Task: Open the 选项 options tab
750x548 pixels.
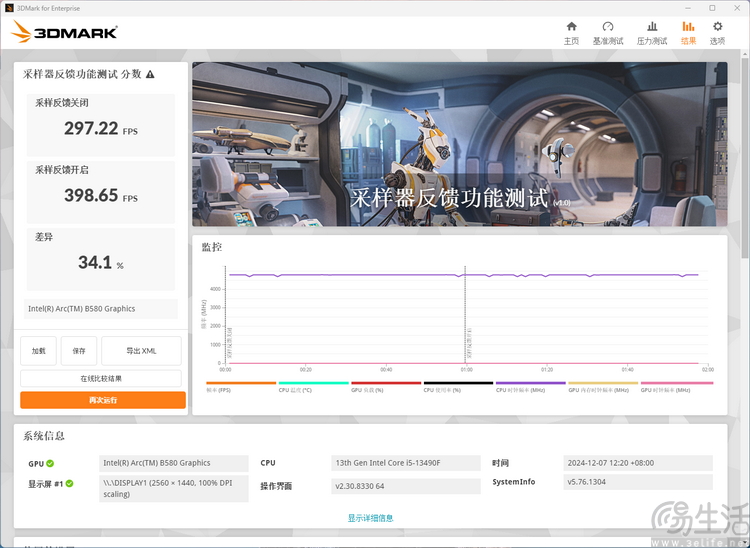Action: point(717,33)
